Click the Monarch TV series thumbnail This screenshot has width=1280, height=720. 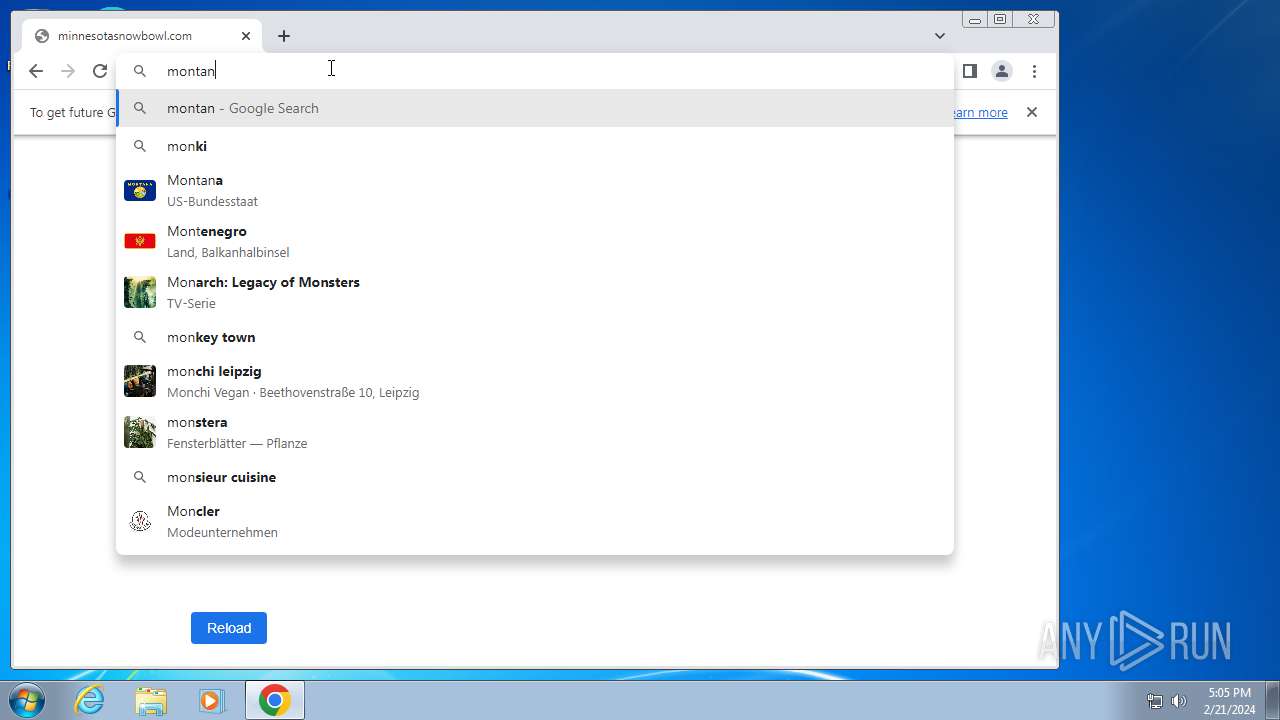click(x=140, y=292)
